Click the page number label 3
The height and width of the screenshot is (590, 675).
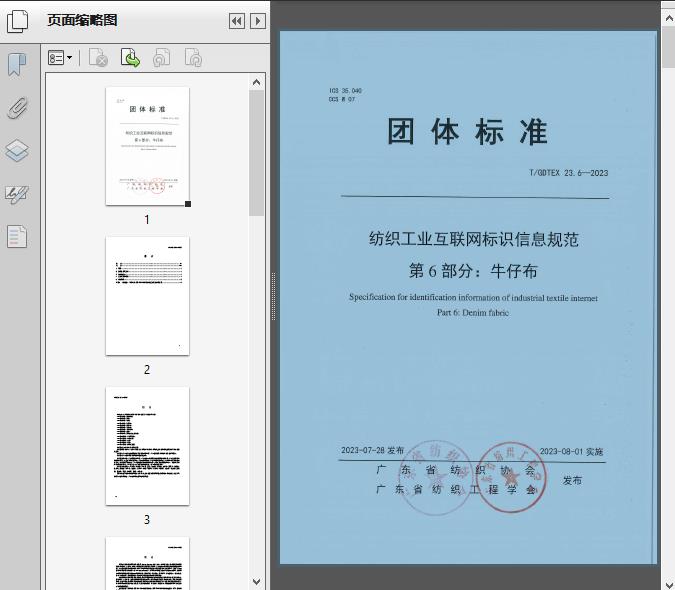[x=147, y=520]
